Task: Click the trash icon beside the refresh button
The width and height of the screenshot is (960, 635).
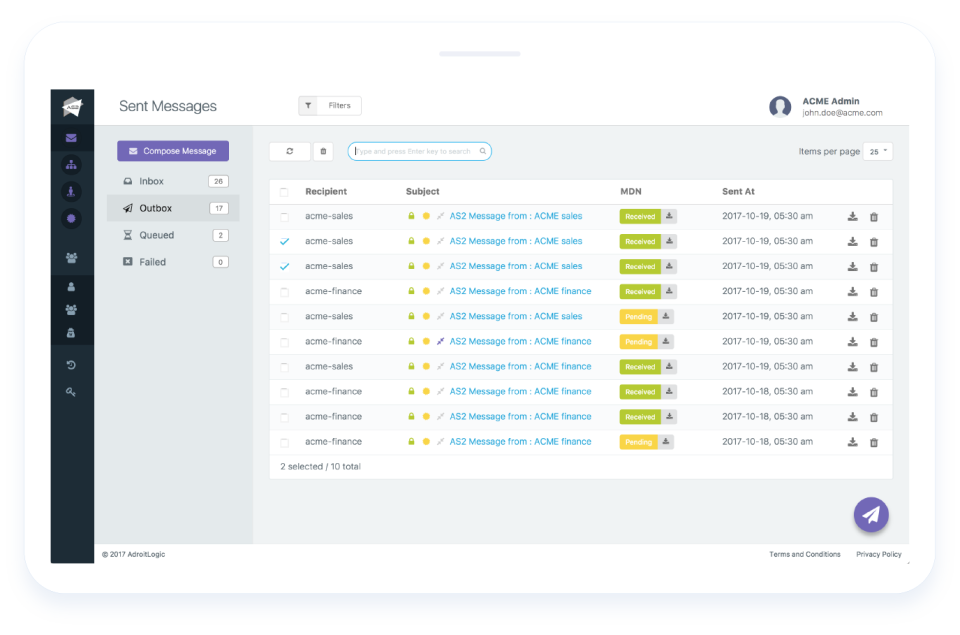Action: [322, 150]
